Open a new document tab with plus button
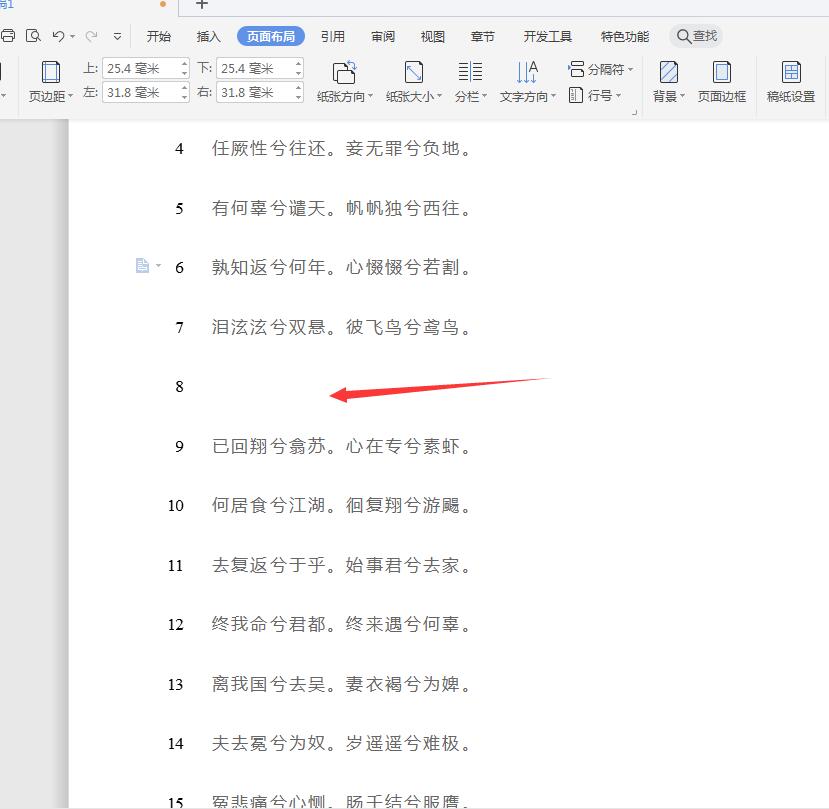The height and width of the screenshot is (809, 829). [201, 7]
